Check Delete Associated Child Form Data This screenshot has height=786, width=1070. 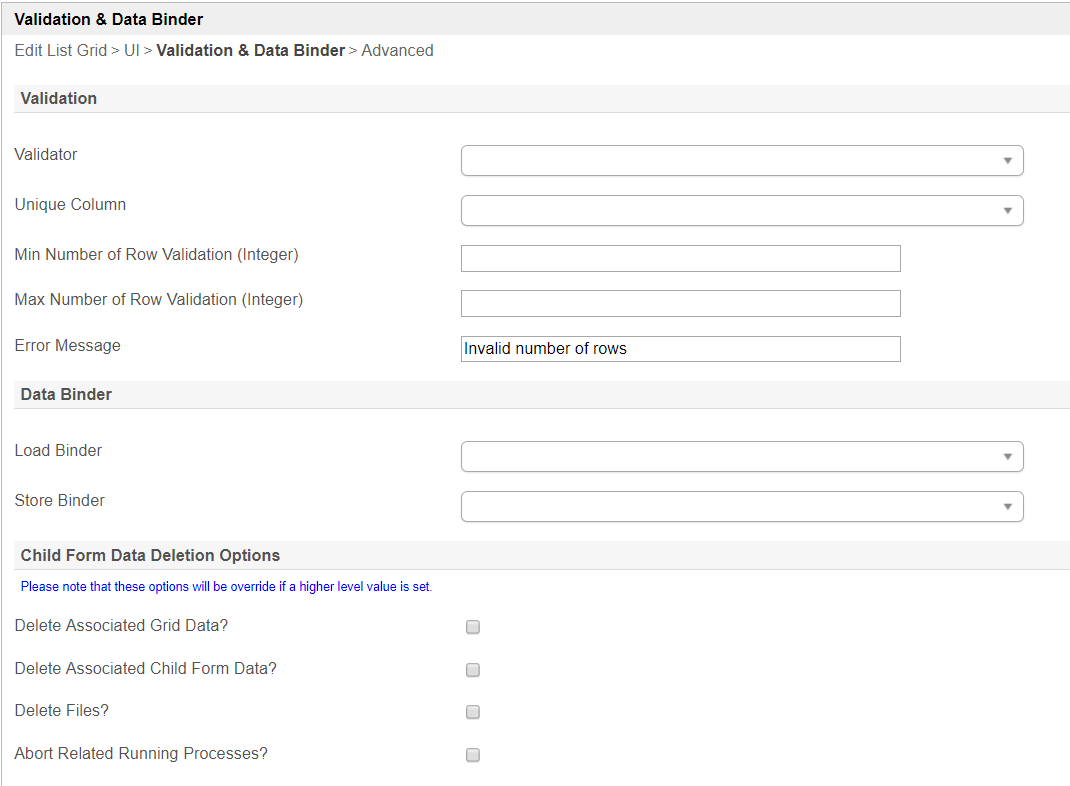pyautogui.click(x=473, y=670)
